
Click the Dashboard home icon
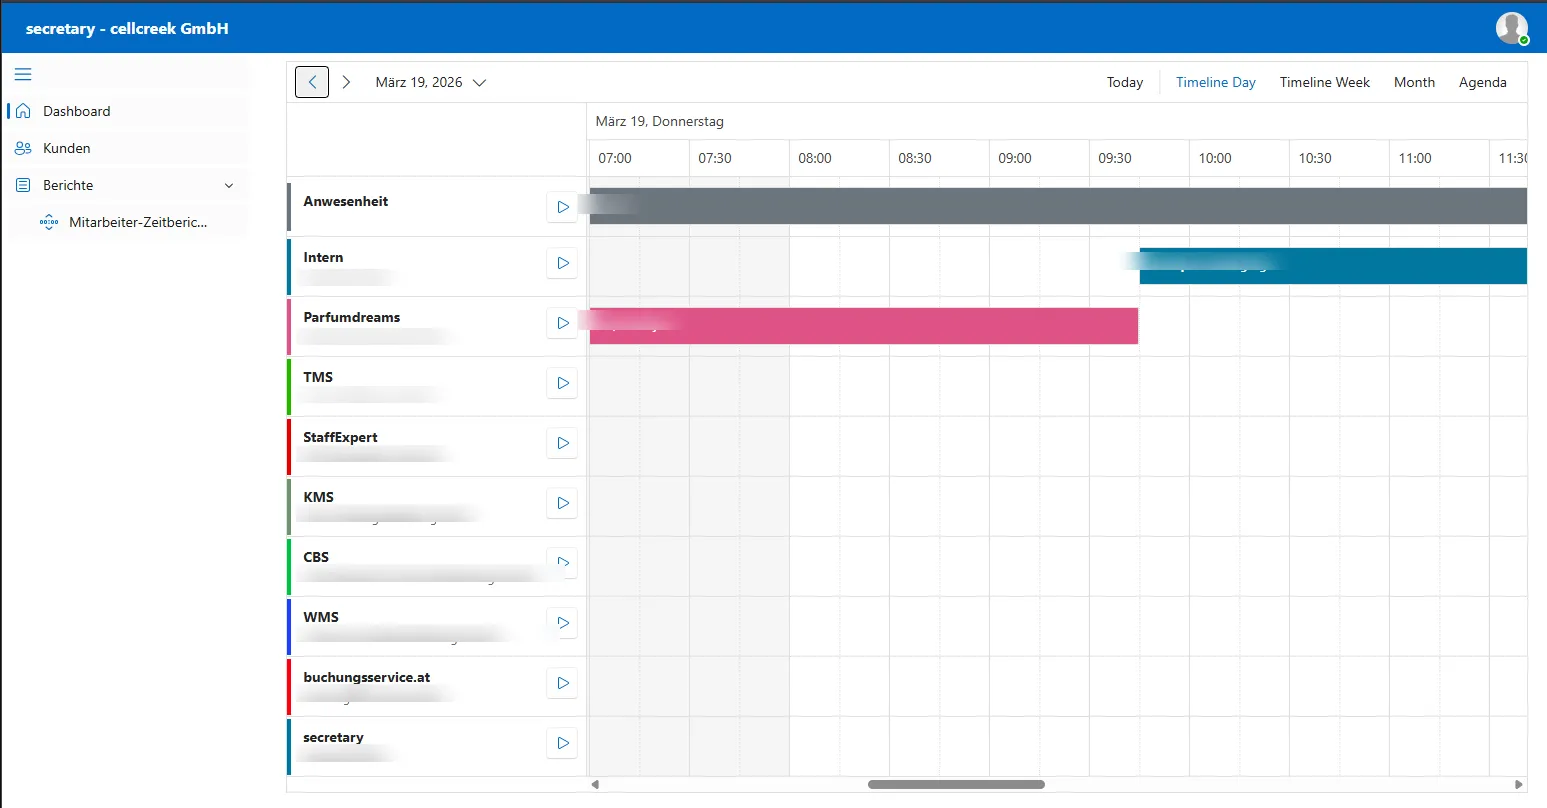(20, 110)
